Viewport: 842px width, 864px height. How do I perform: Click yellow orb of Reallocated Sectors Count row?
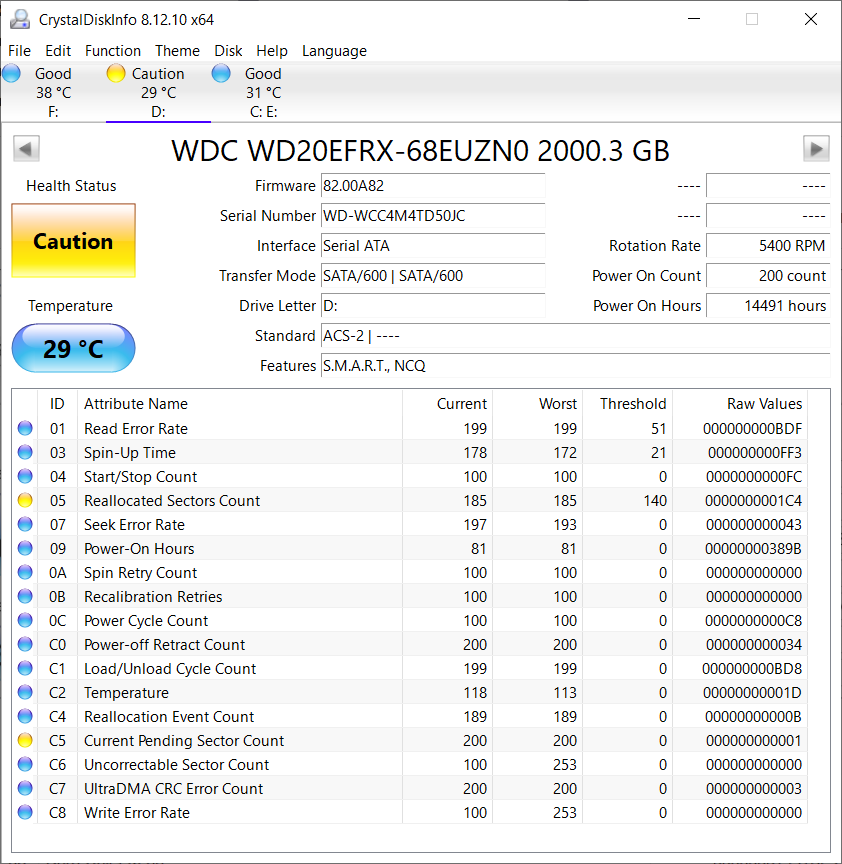(x=25, y=500)
